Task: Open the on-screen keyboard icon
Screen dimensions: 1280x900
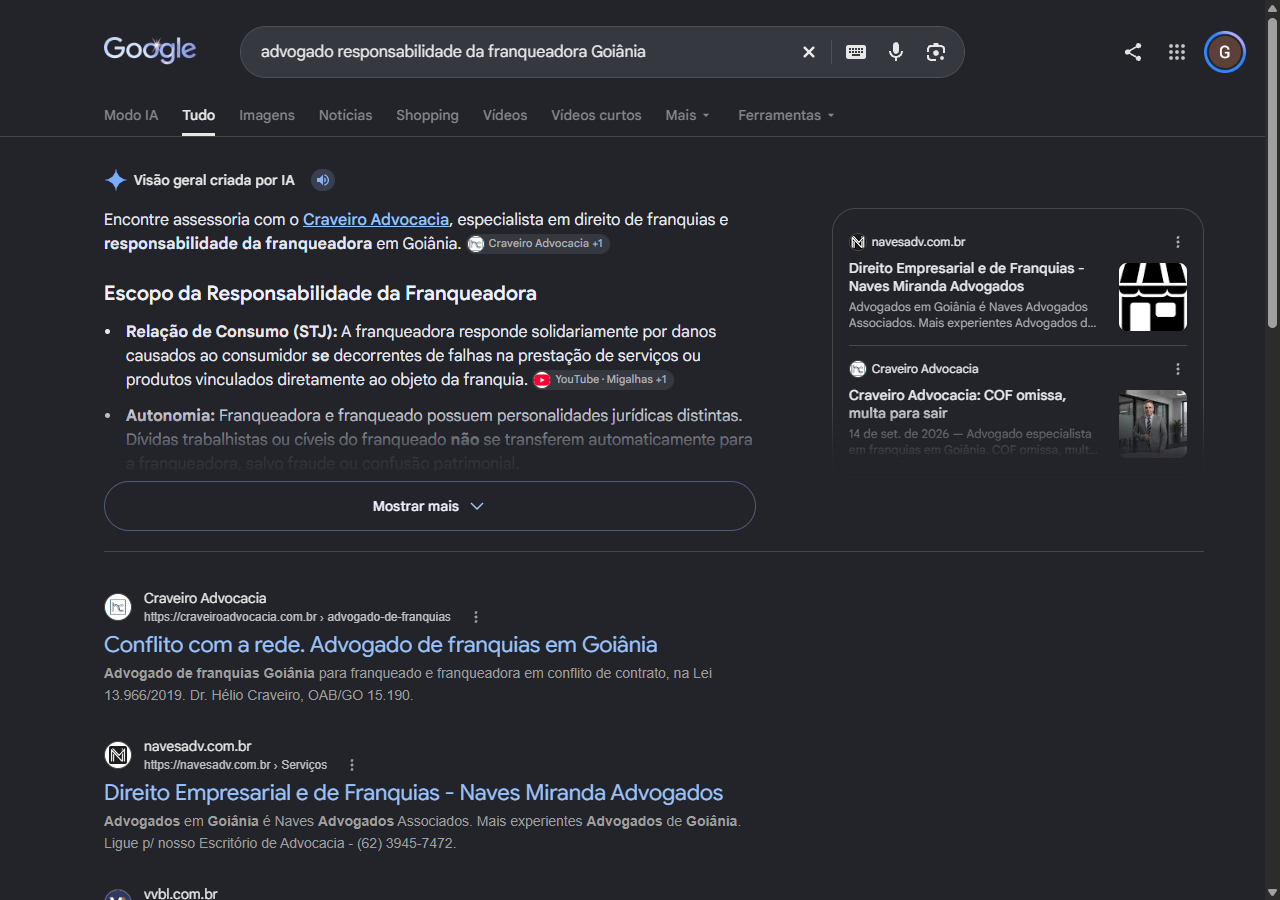Action: click(856, 52)
